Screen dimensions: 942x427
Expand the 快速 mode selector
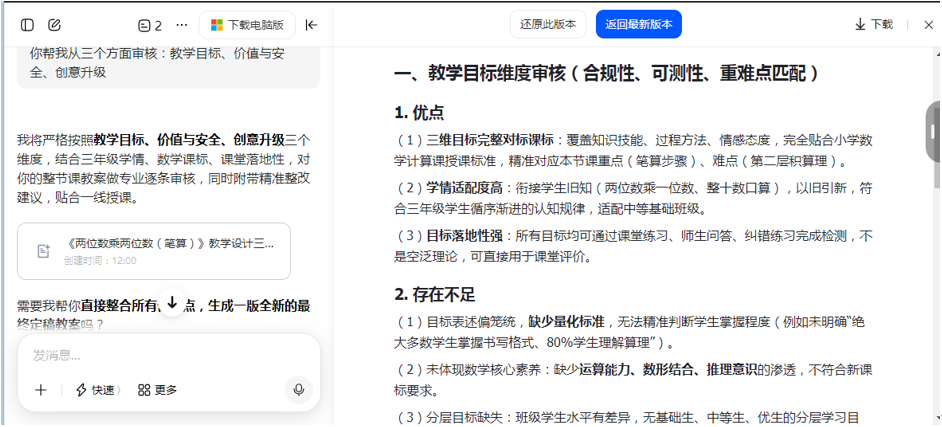pos(97,390)
